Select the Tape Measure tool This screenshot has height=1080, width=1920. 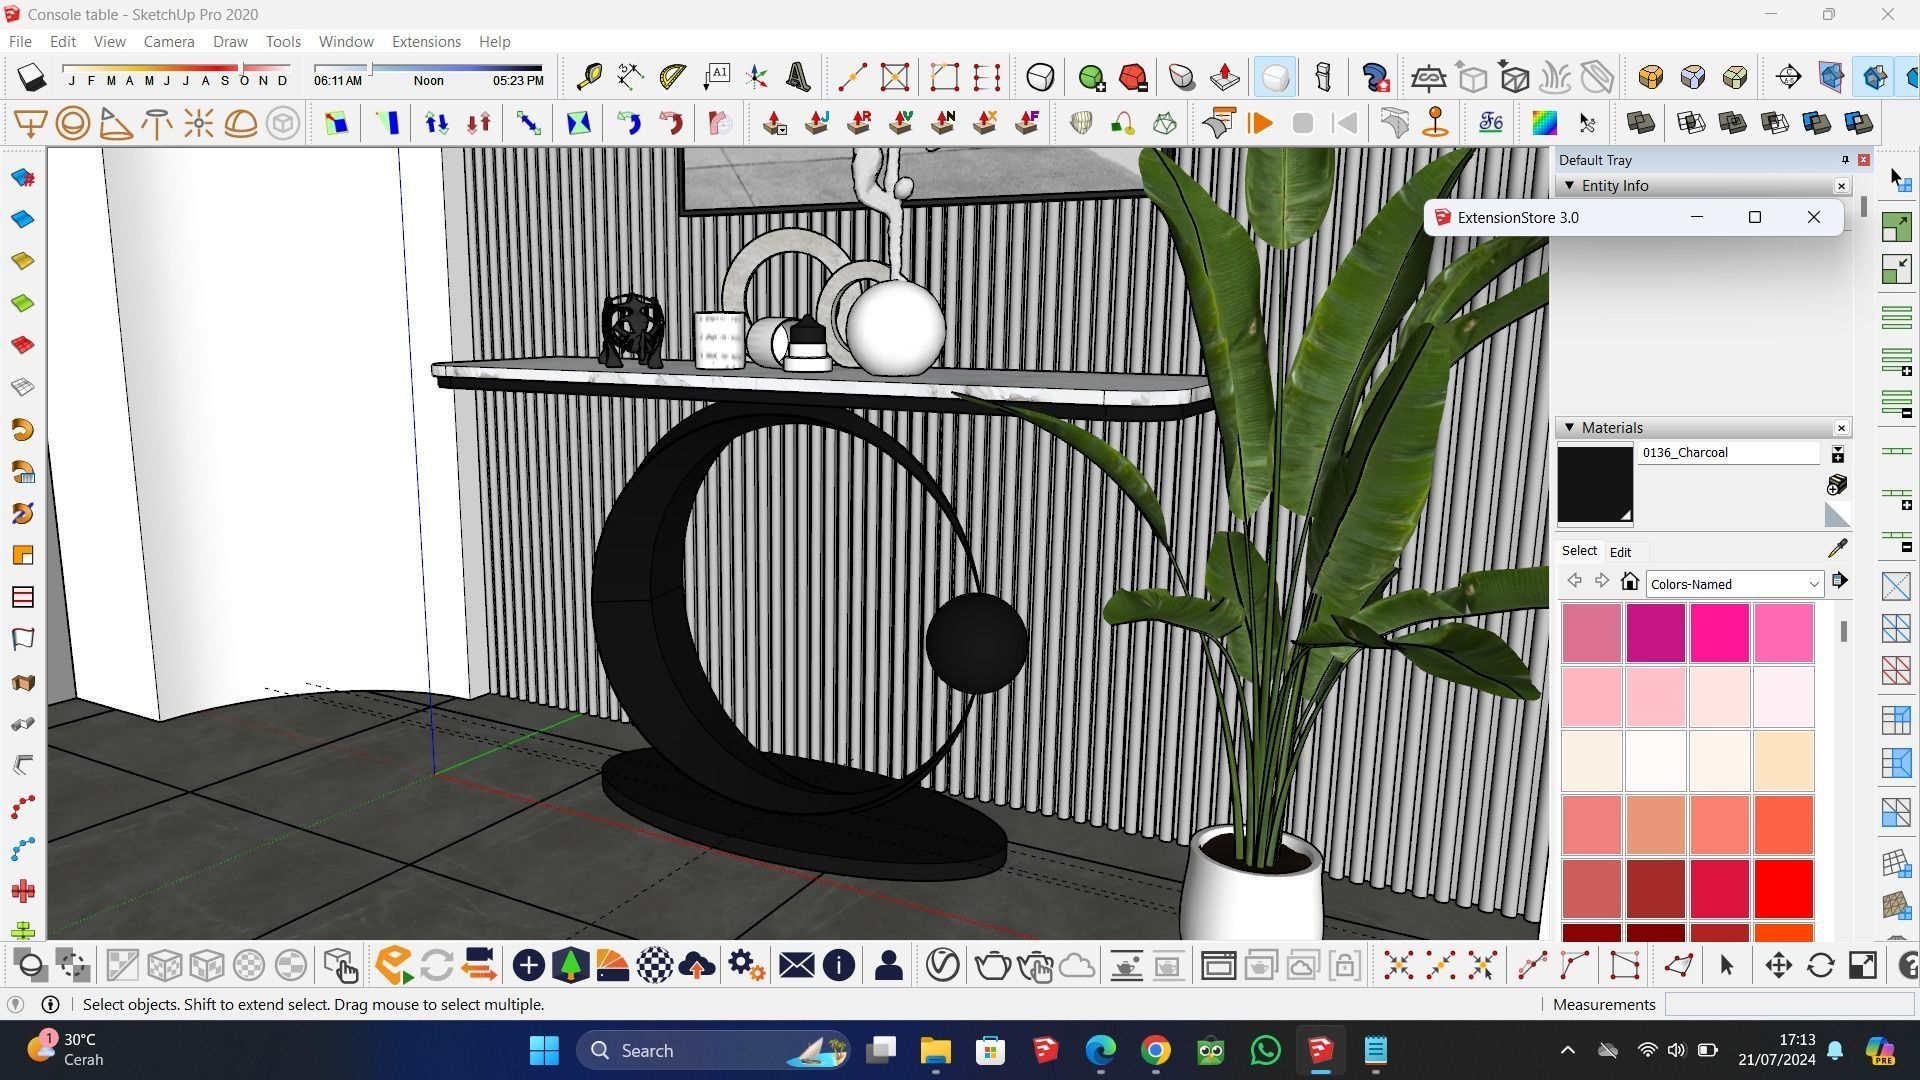point(589,77)
